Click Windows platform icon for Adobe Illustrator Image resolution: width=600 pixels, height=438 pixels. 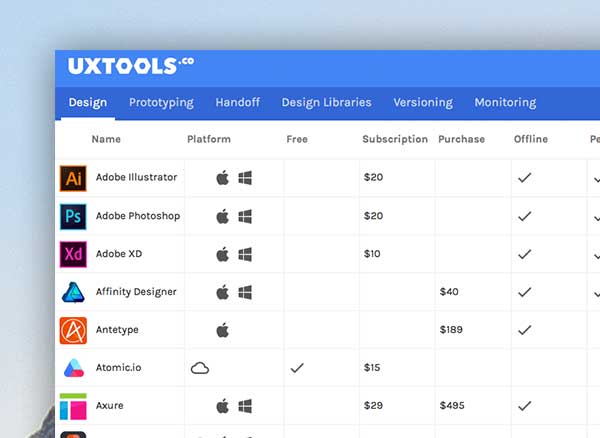point(245,178)
